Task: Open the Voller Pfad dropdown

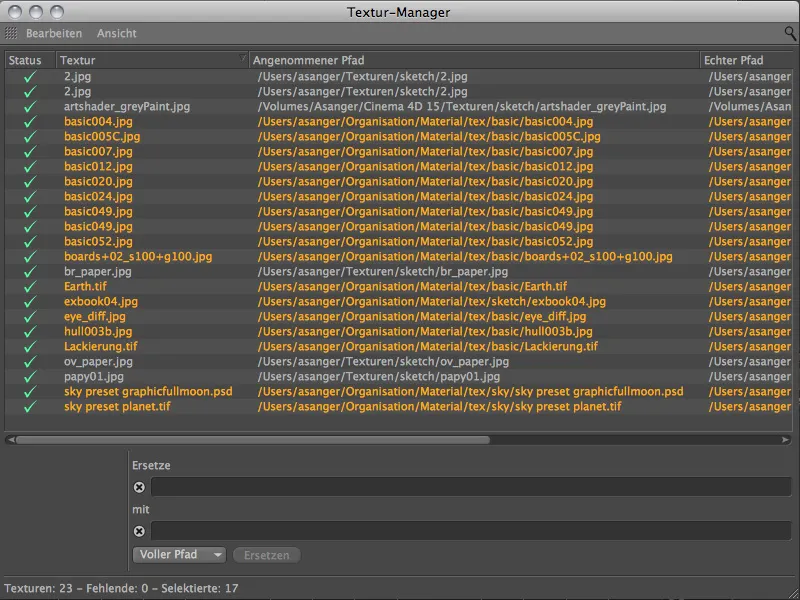Action: [x=179, y=555]
